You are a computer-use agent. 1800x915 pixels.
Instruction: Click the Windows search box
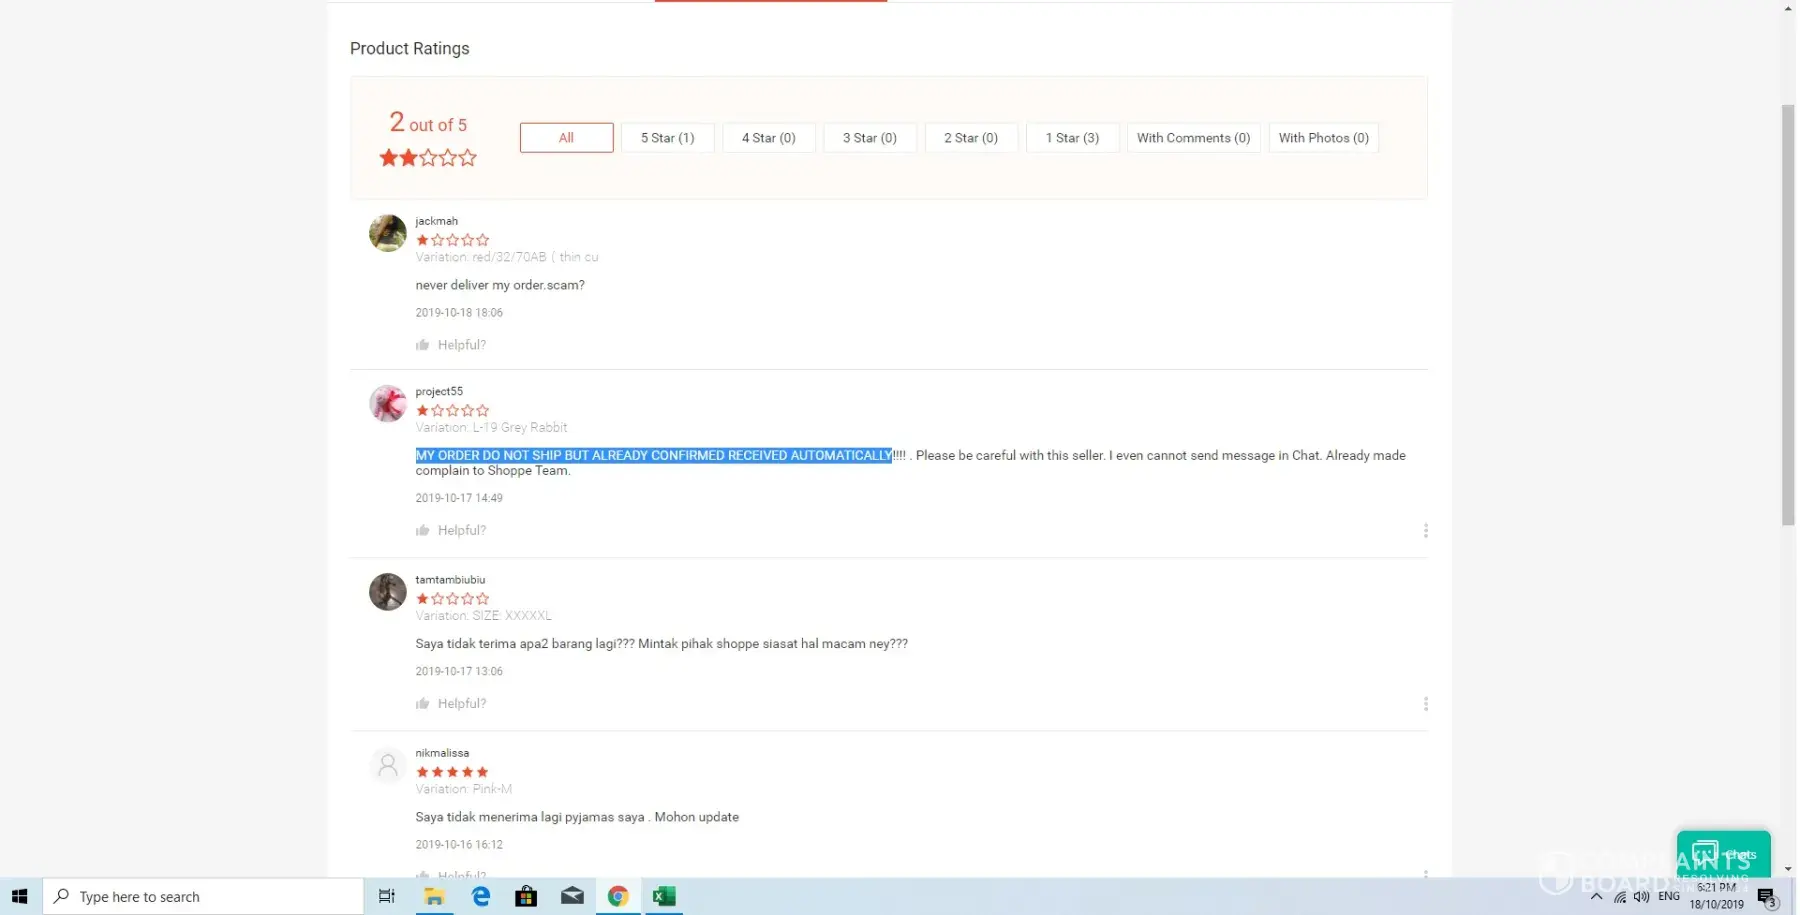(204, 897)
